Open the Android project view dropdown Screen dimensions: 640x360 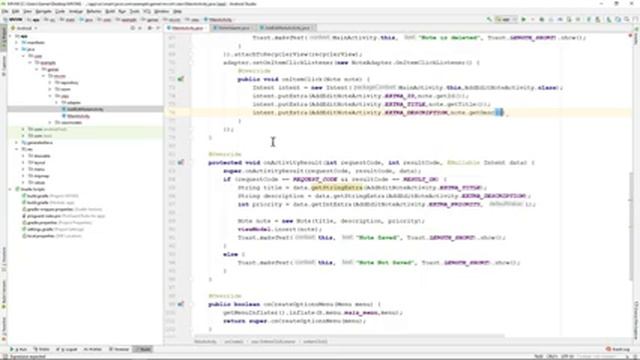pyautogui.click(x=24, y=28)
